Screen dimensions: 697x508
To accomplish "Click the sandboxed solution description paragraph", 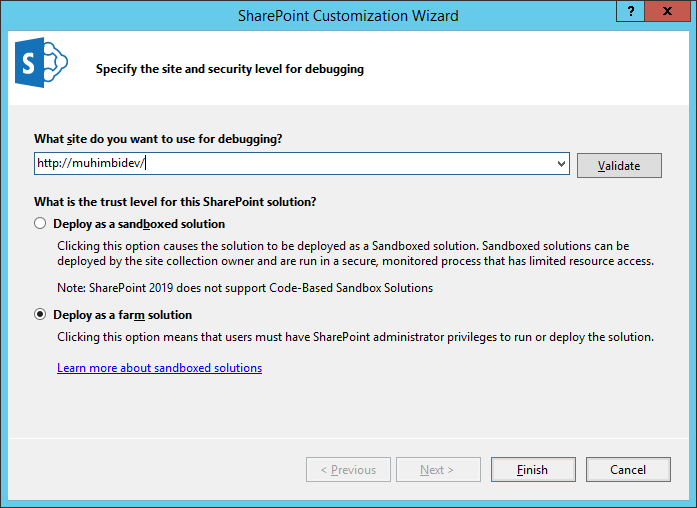I will [x=356, y=253].
